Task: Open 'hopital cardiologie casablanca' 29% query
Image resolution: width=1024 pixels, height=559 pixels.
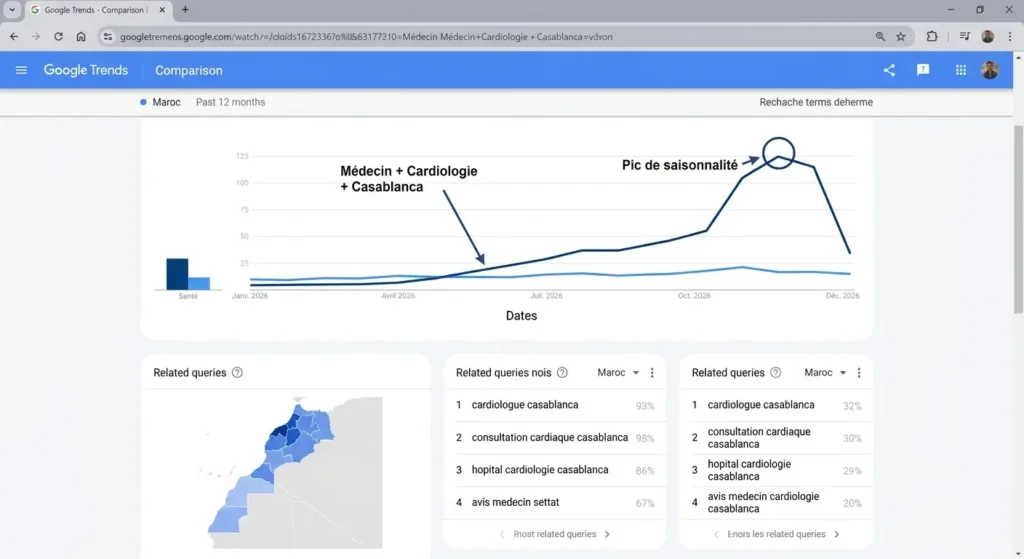Action: pyautogui.click(x=776, y=470)
